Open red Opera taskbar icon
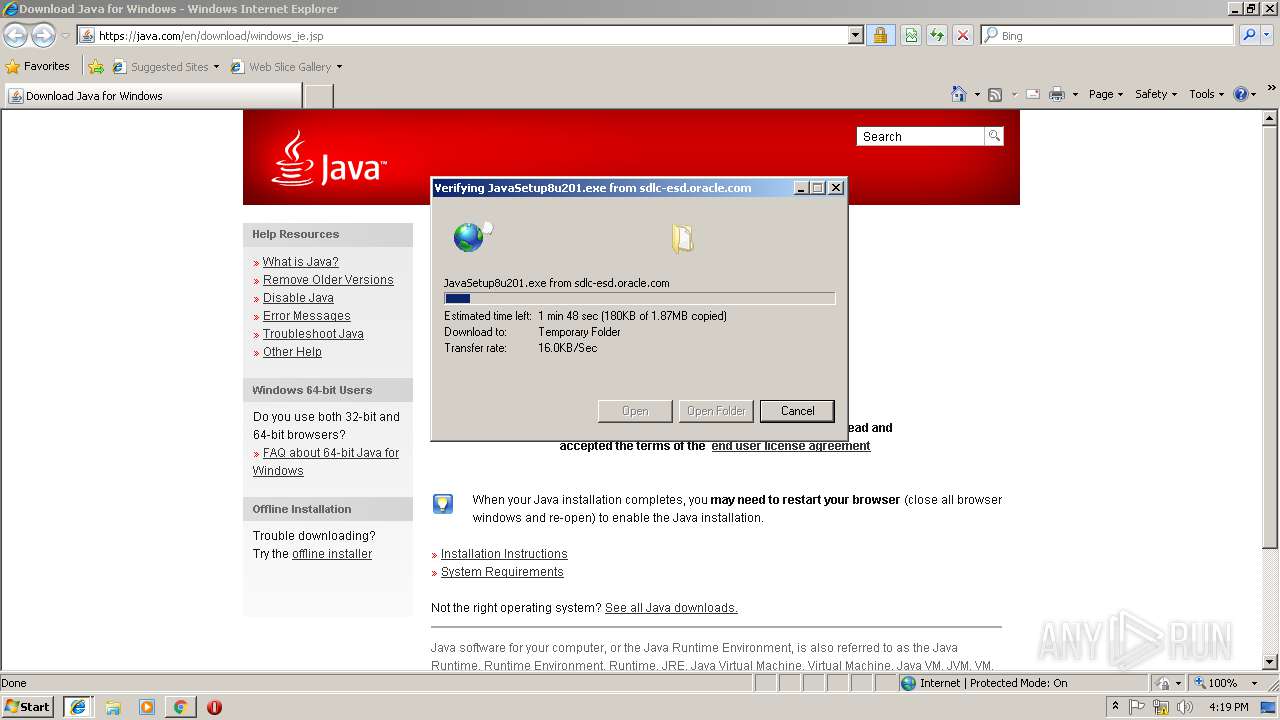This screenshot has height=720, width=1280. pos(214,707)
